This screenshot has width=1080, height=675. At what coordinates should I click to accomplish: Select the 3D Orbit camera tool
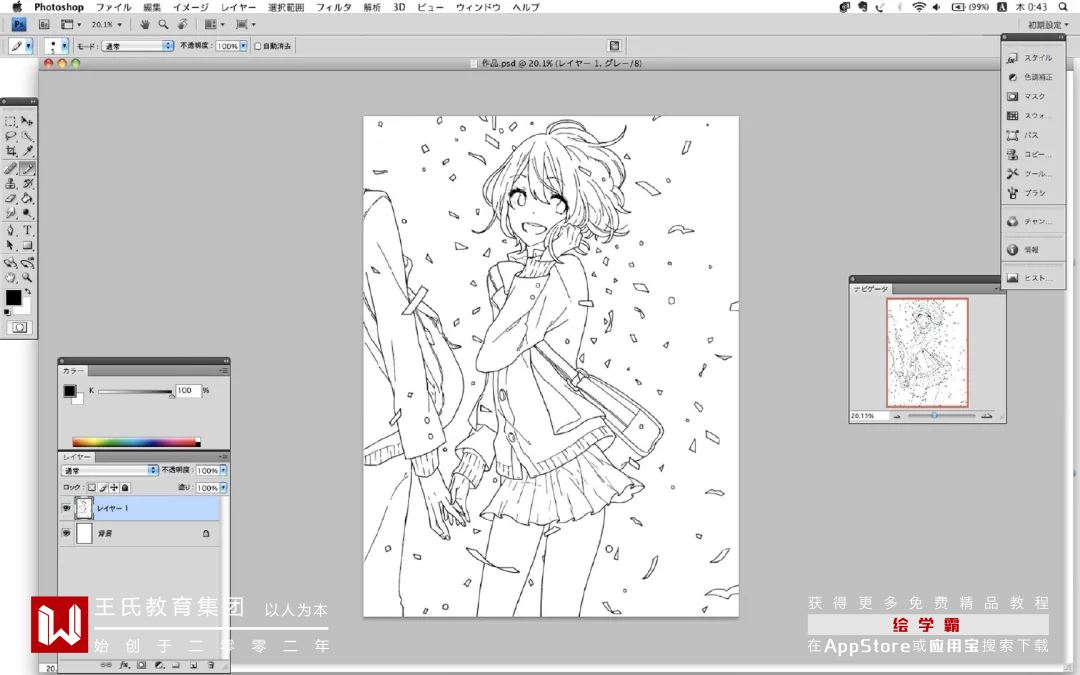pos(27,263)
